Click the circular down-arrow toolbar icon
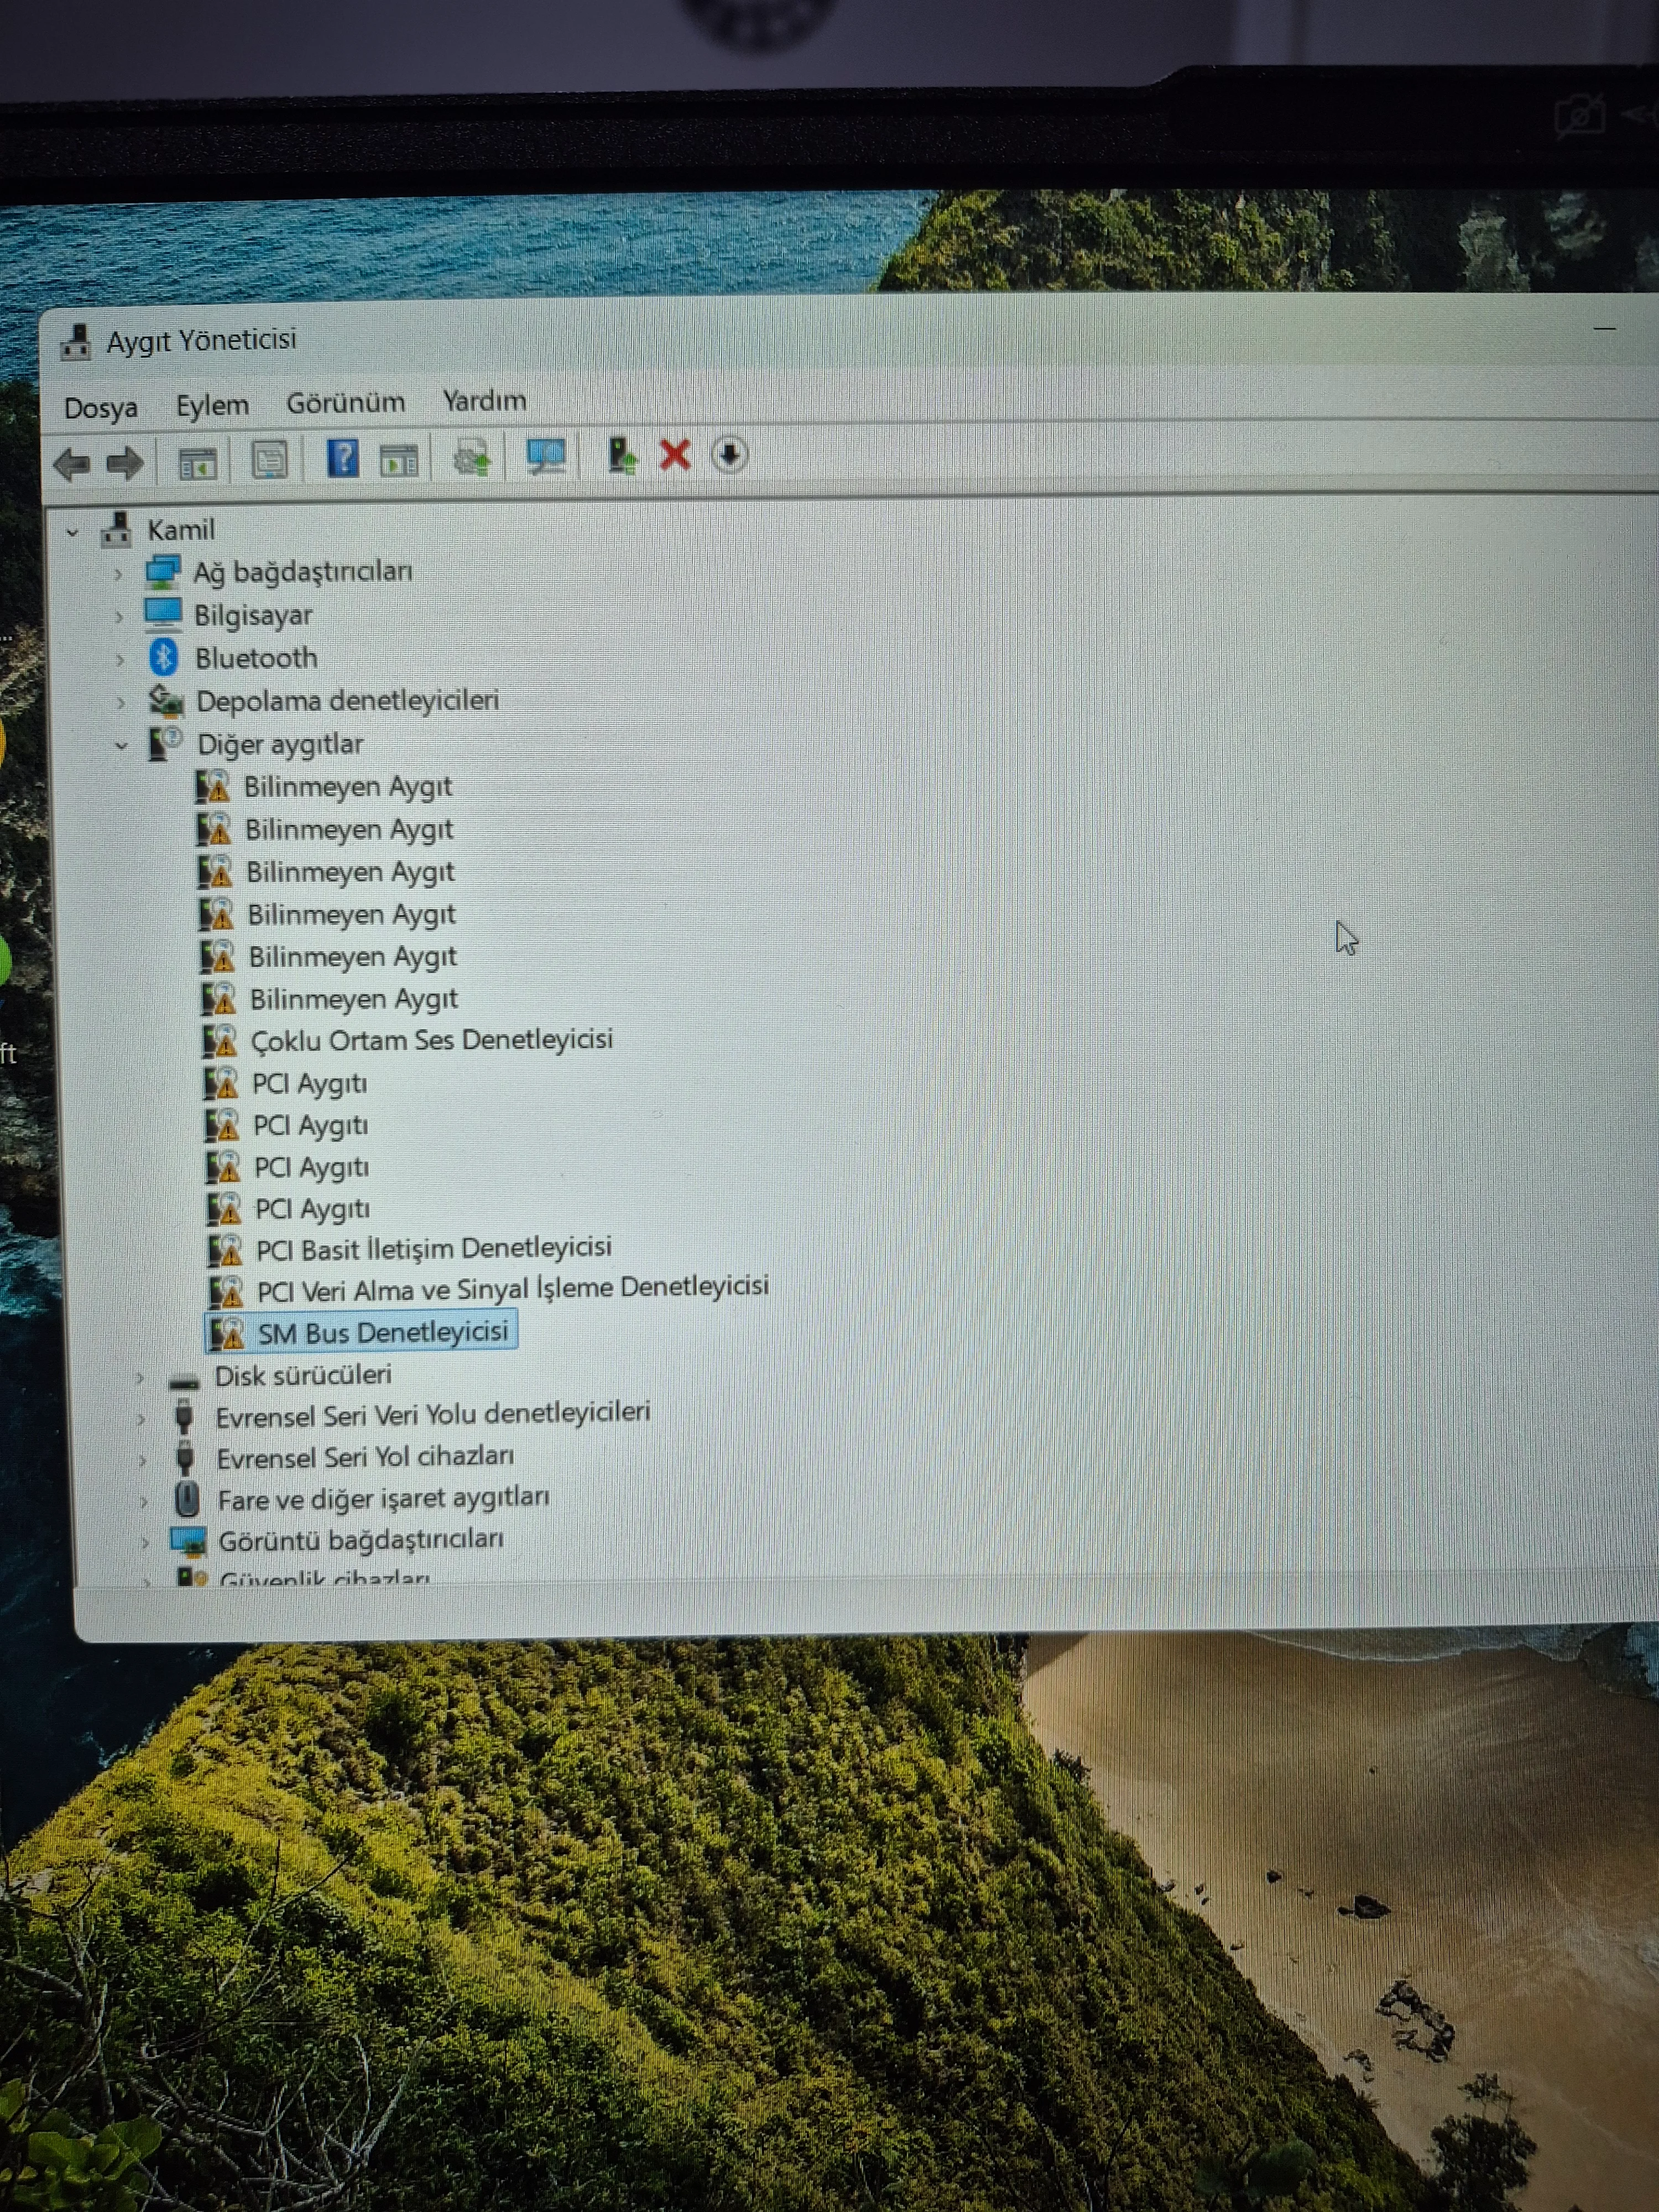The image size is (1659, 2212). (x=729, y=455)
